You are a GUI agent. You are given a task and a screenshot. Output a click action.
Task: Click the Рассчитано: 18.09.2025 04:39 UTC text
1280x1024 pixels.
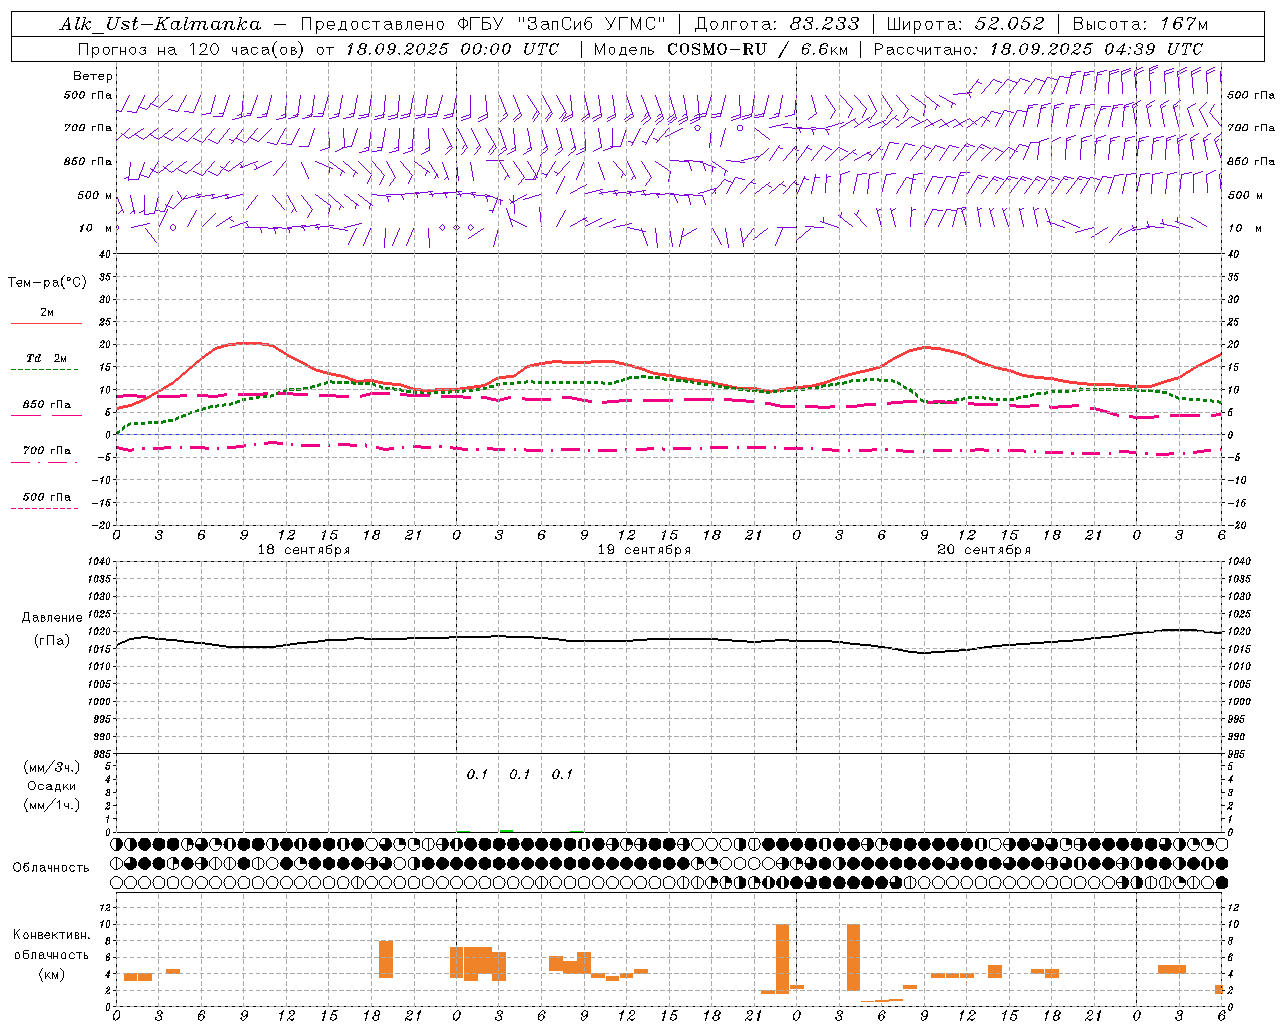[1038, 49]
